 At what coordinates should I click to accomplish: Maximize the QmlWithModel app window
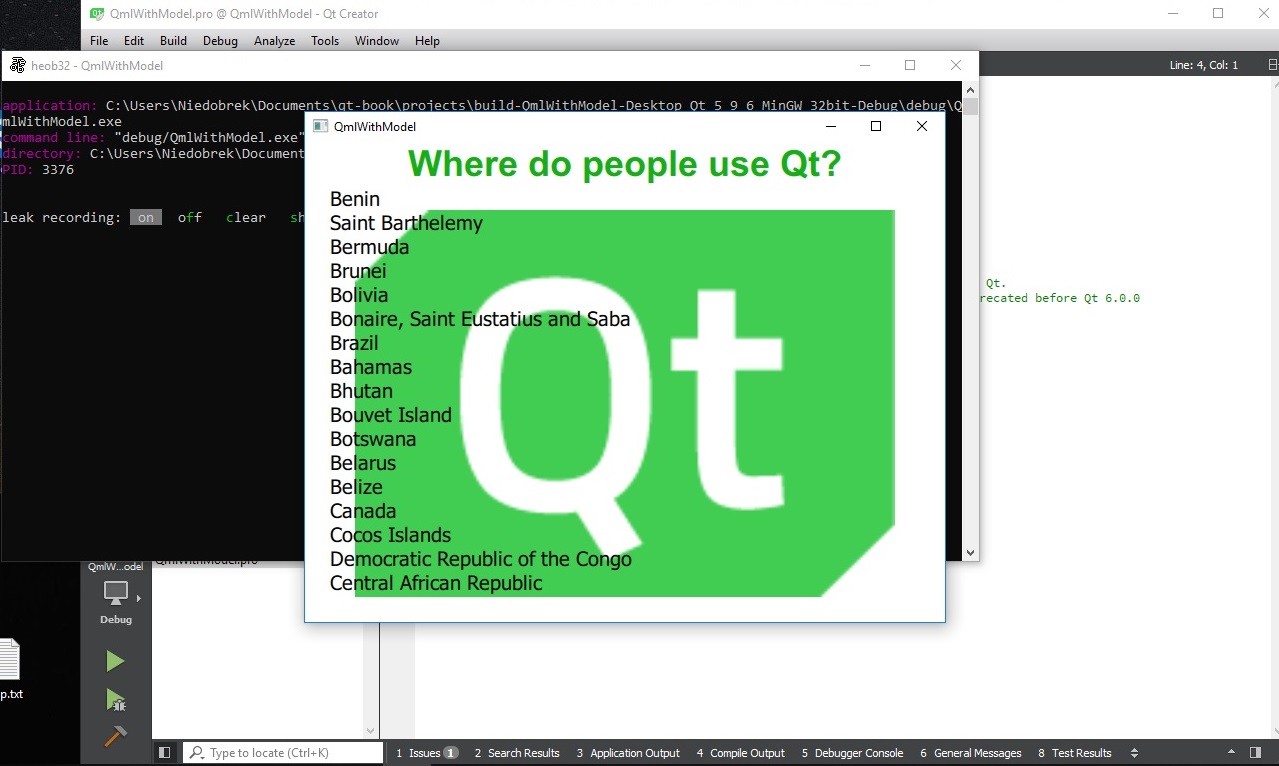coord(876,126)
